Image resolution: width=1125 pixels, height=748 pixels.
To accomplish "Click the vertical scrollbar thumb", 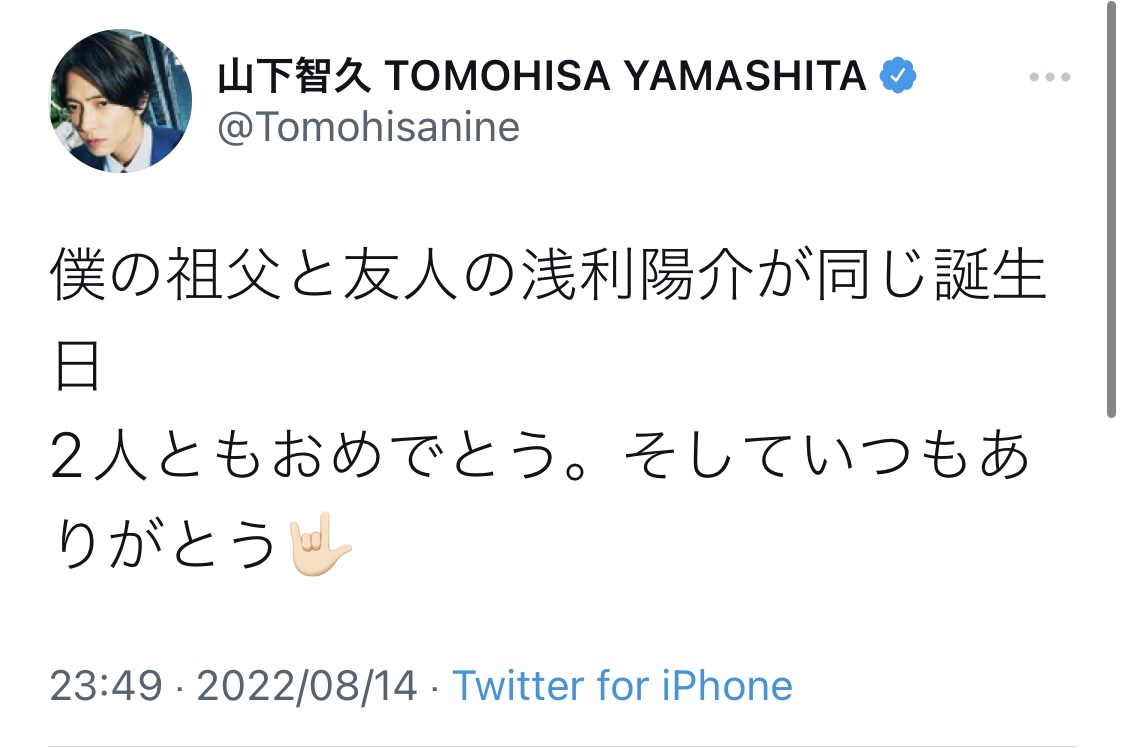I will pos(1111,210).
